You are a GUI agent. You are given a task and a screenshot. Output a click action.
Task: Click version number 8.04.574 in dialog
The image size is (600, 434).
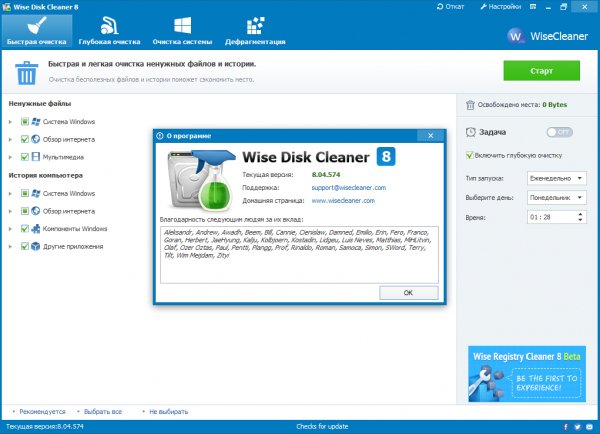coord(326,175)
